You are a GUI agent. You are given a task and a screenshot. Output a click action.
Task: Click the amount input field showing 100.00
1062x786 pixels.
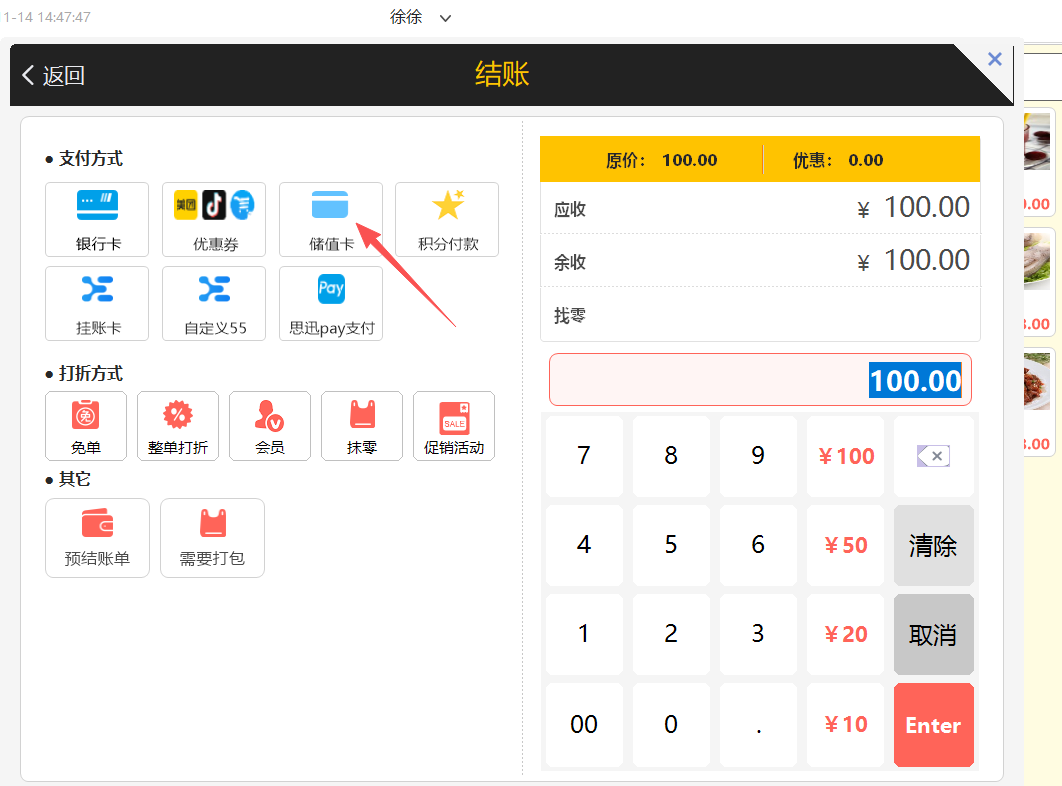(x=760, y=380)
